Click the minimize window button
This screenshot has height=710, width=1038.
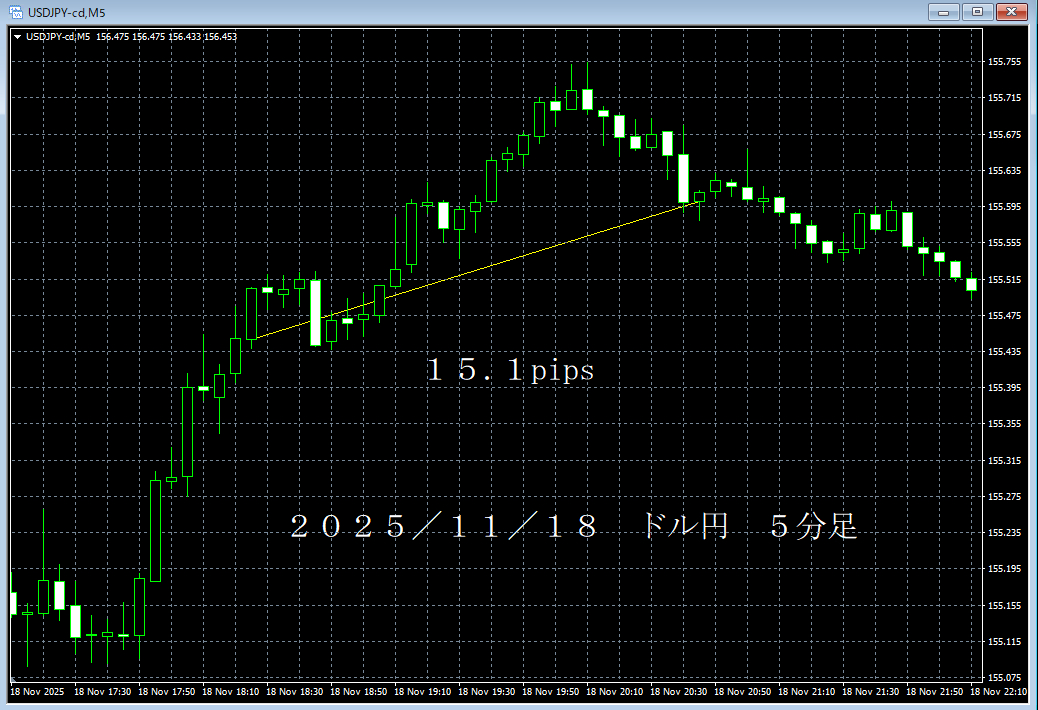pyautogui.click(x=942, y=11)
